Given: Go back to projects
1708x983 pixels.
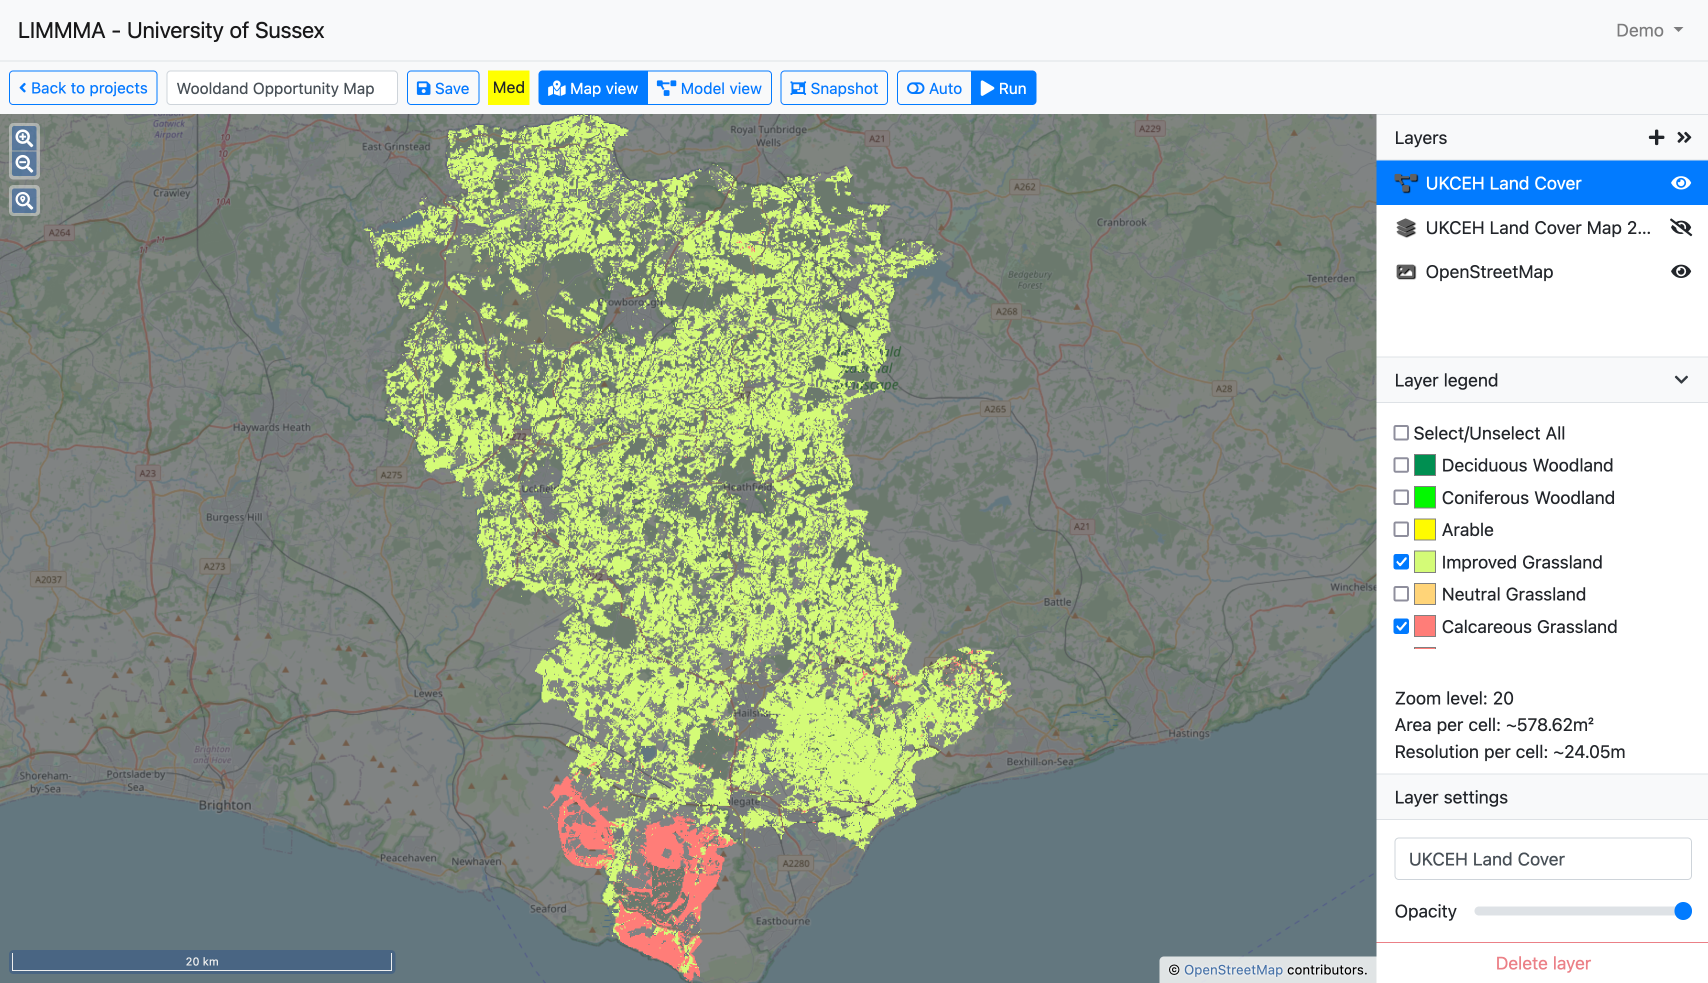Looking at the screenshot, I should pos(83,88).
